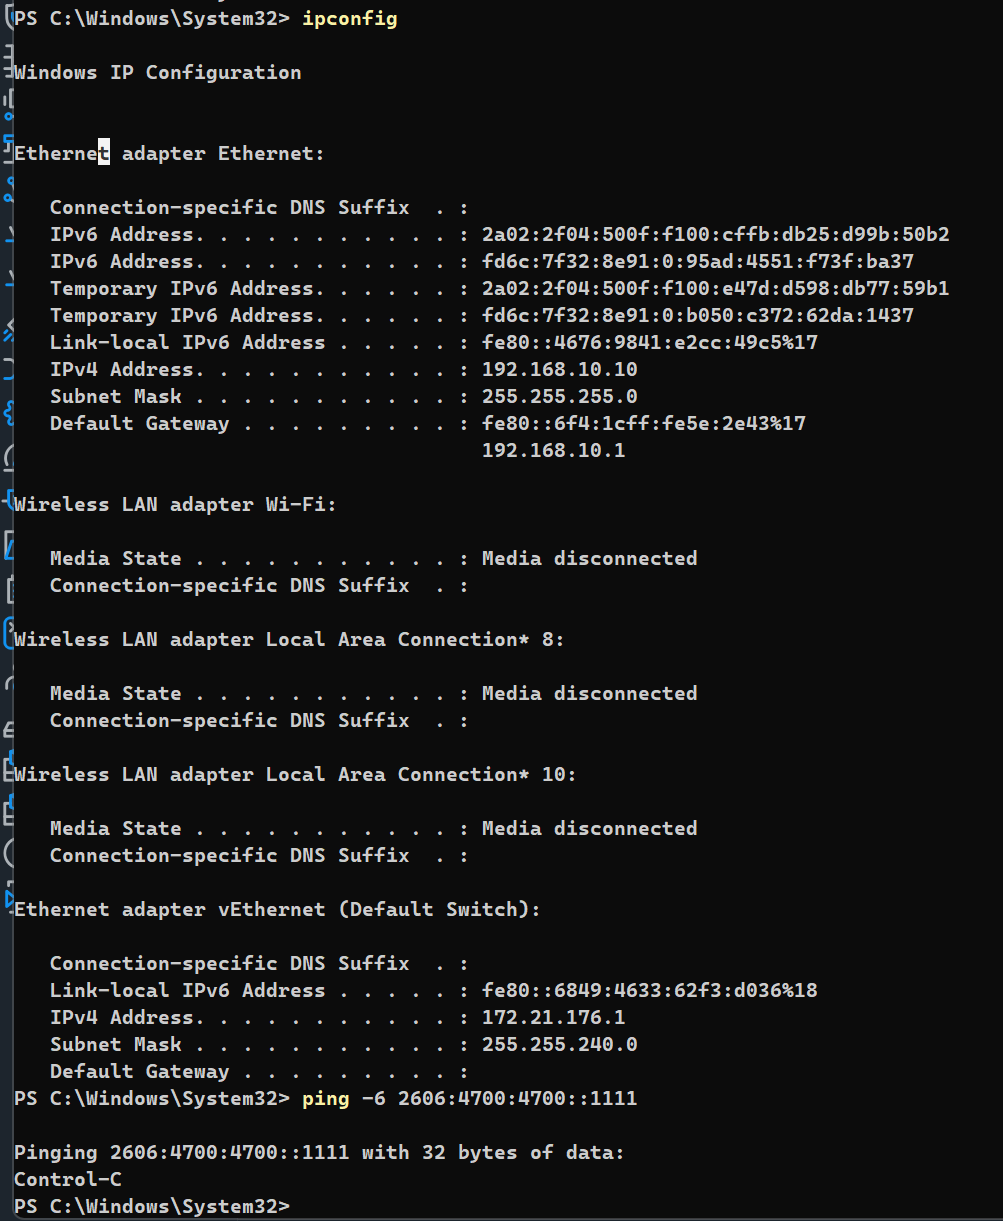Click the temporary IPv6 address ending in 1437
Image resolution: width=1003 pixels, height=1221 pixels.
pyautogui.click(x=697, y=315)
